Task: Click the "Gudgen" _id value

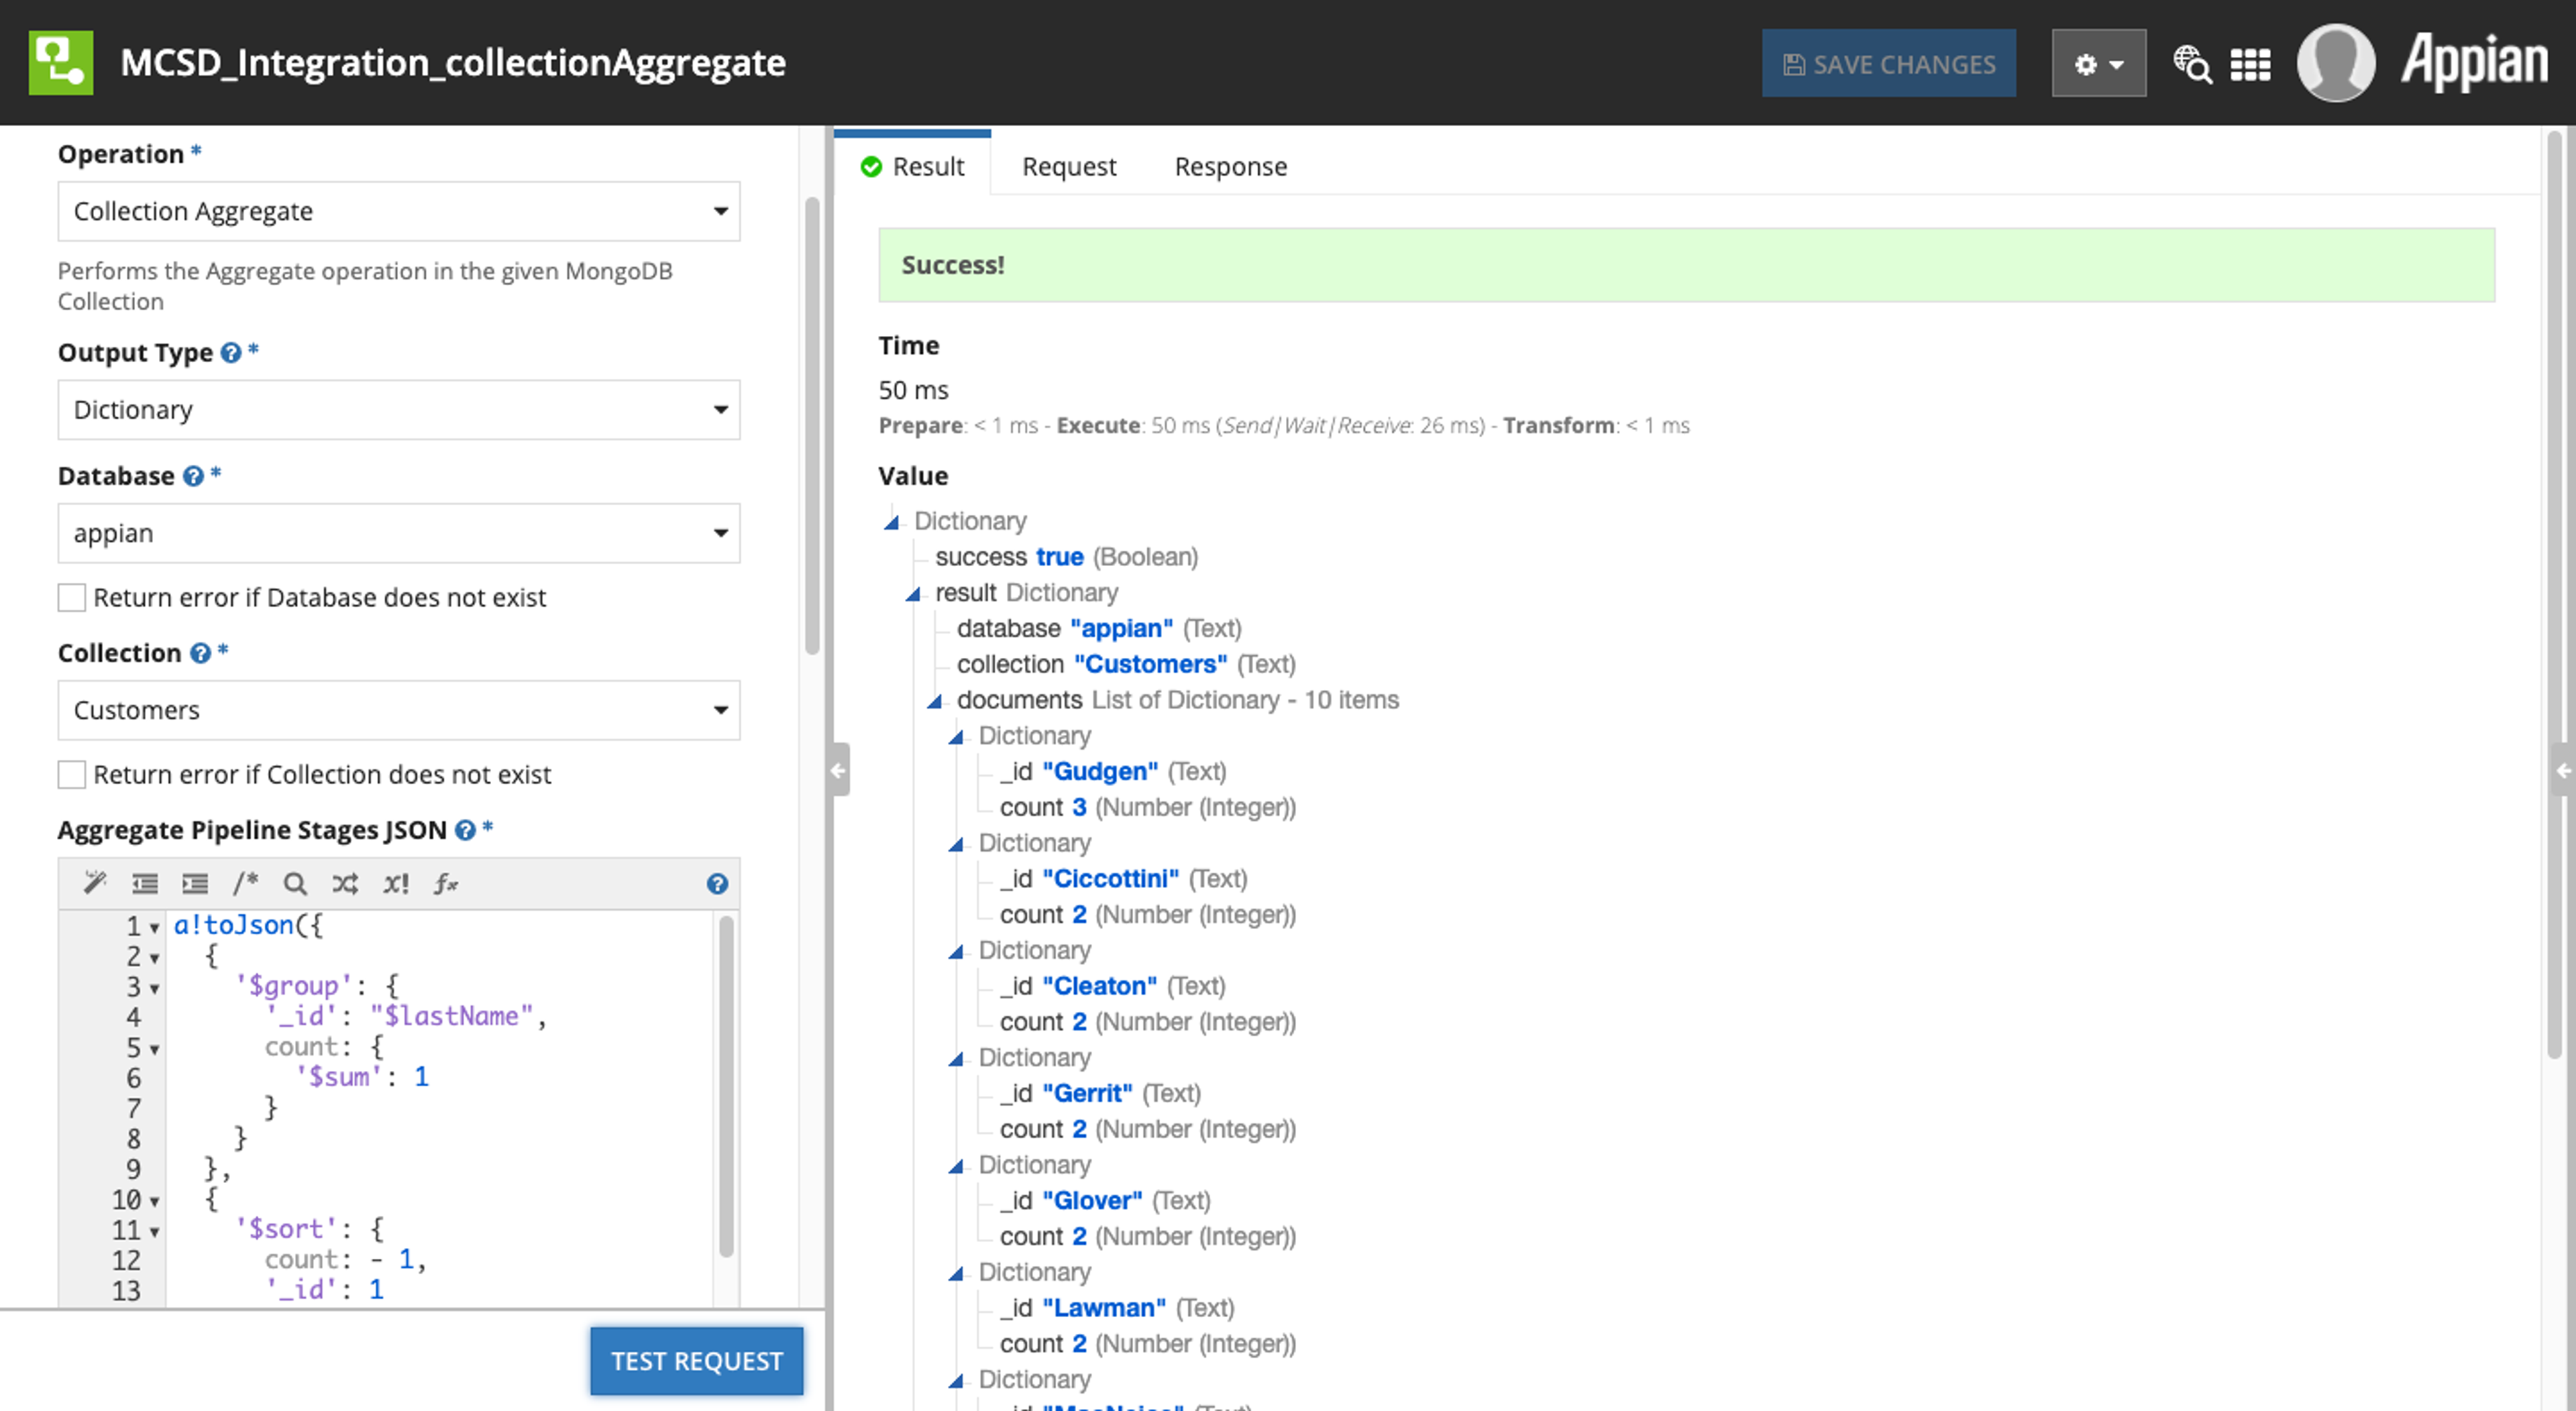Action: (x=1100, y=771)
